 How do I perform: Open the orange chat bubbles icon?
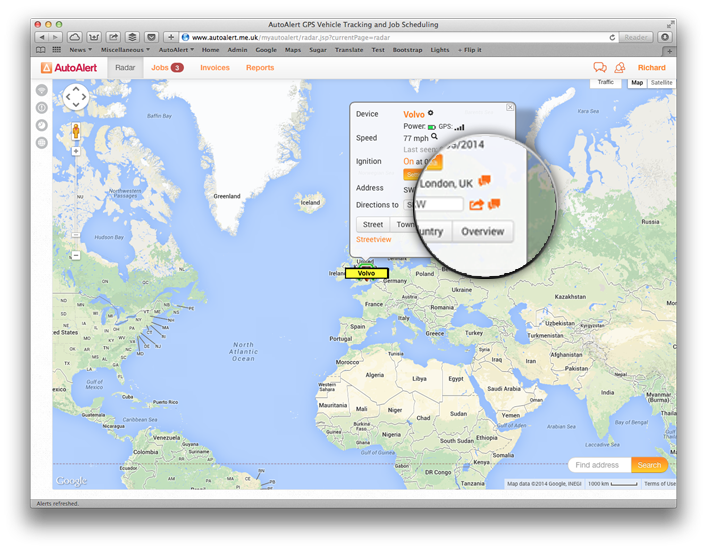(x=599, y=68)
